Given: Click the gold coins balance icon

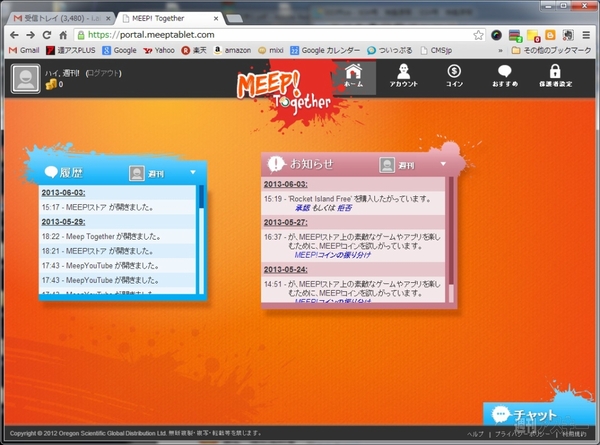Looking at the screenshot, I should click(x=51, y=85).
